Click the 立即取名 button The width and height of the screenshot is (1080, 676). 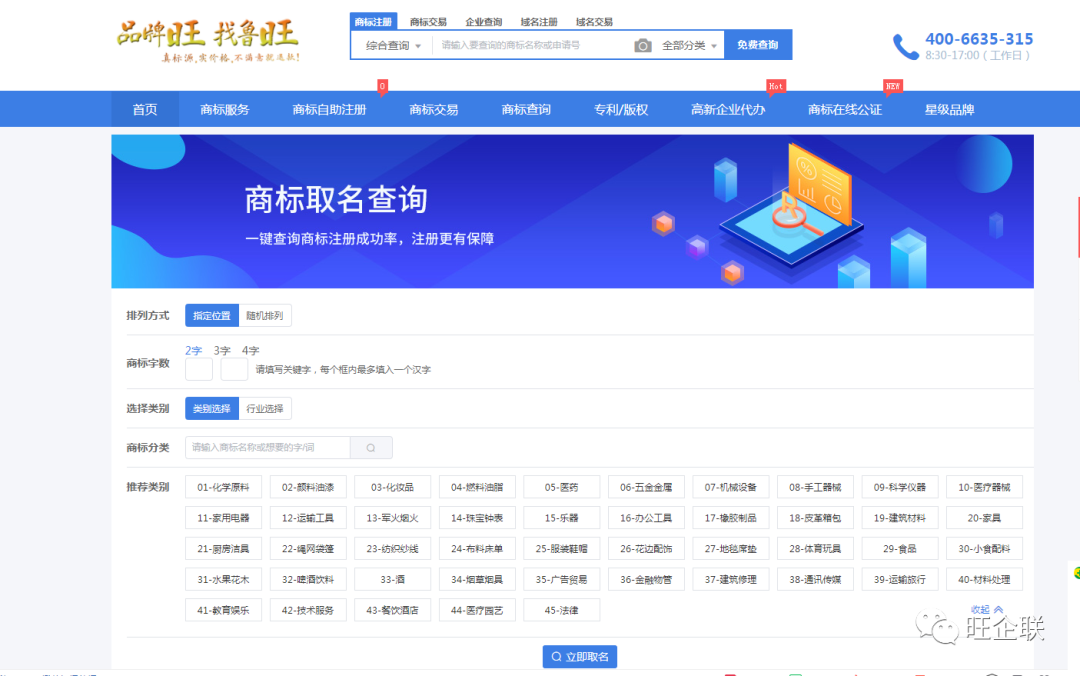580,657
